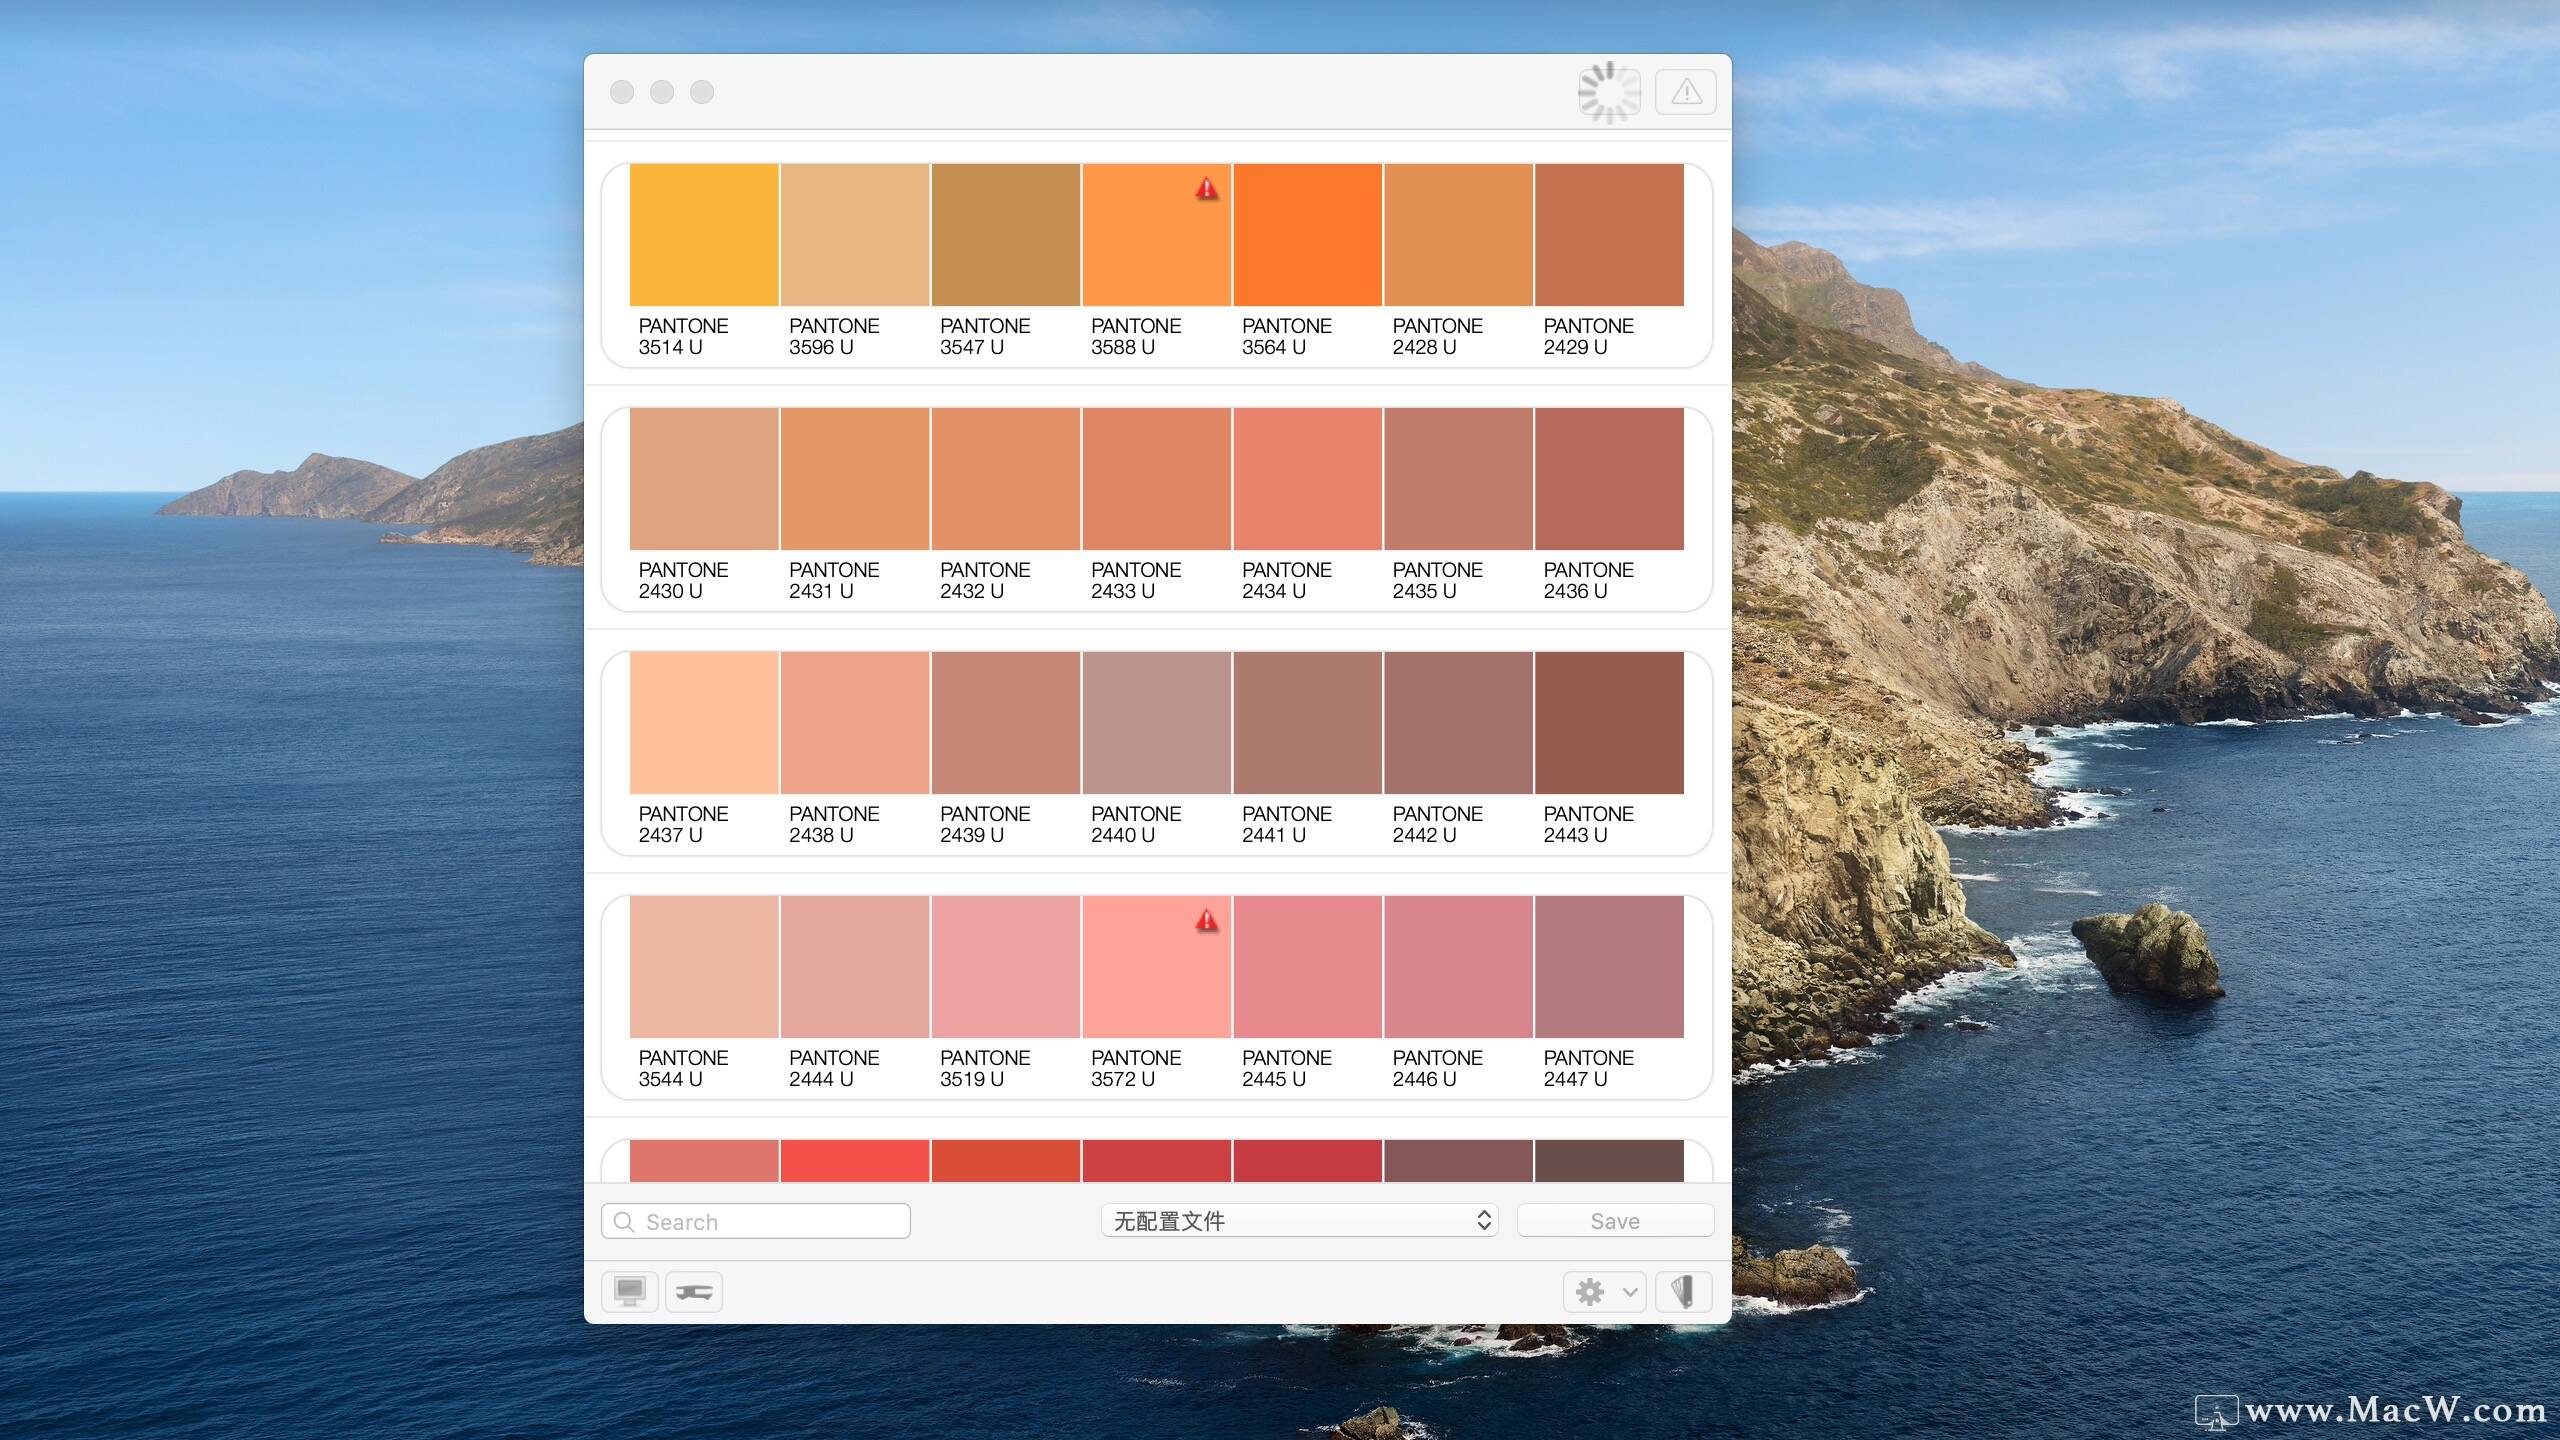2560x1440 pixels.
Task: Click the PANTONE 2440 U swatch
Action: point(1156,723)
